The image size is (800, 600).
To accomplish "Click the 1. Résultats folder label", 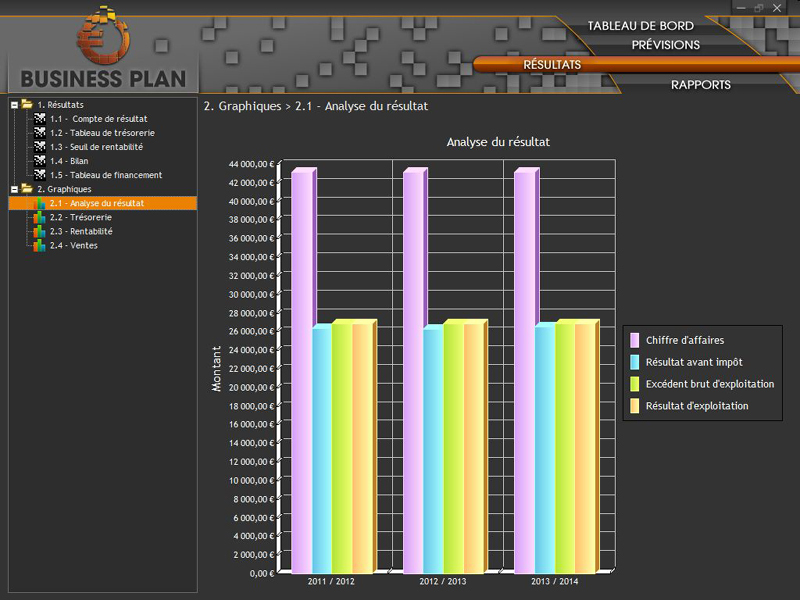I will coord(60,105).
